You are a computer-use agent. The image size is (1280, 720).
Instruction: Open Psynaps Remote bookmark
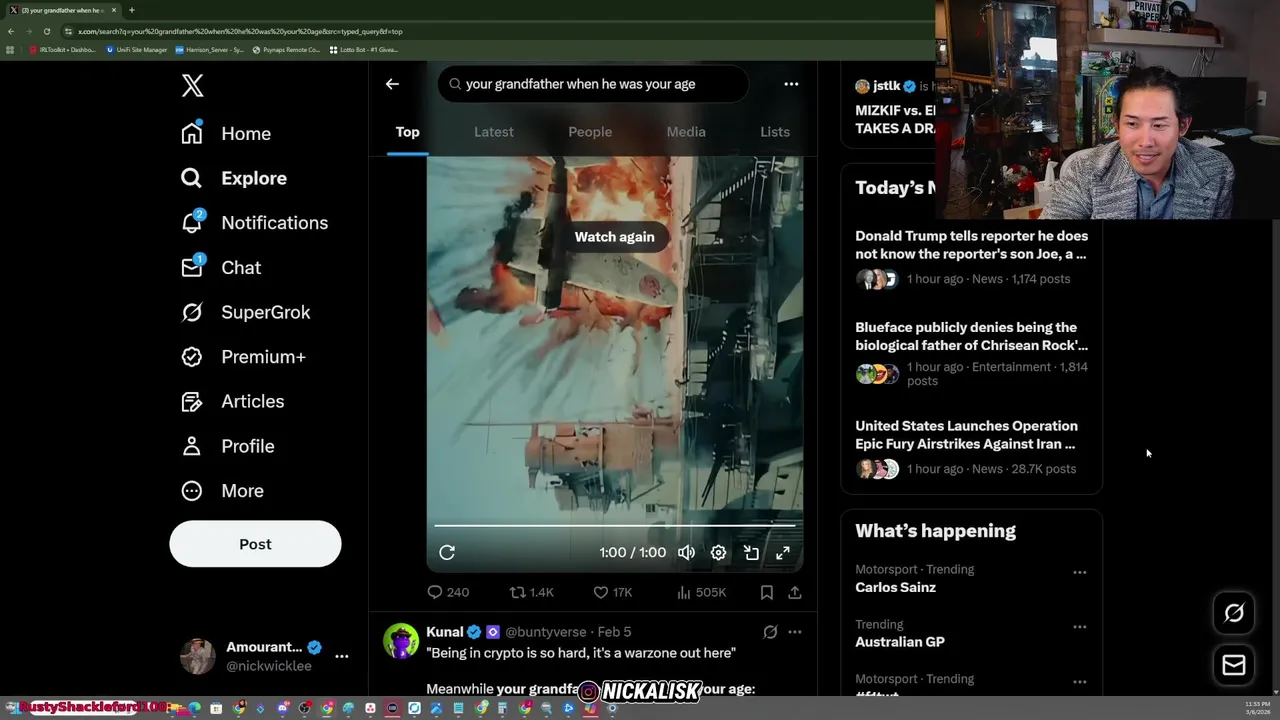click(286, 50)
